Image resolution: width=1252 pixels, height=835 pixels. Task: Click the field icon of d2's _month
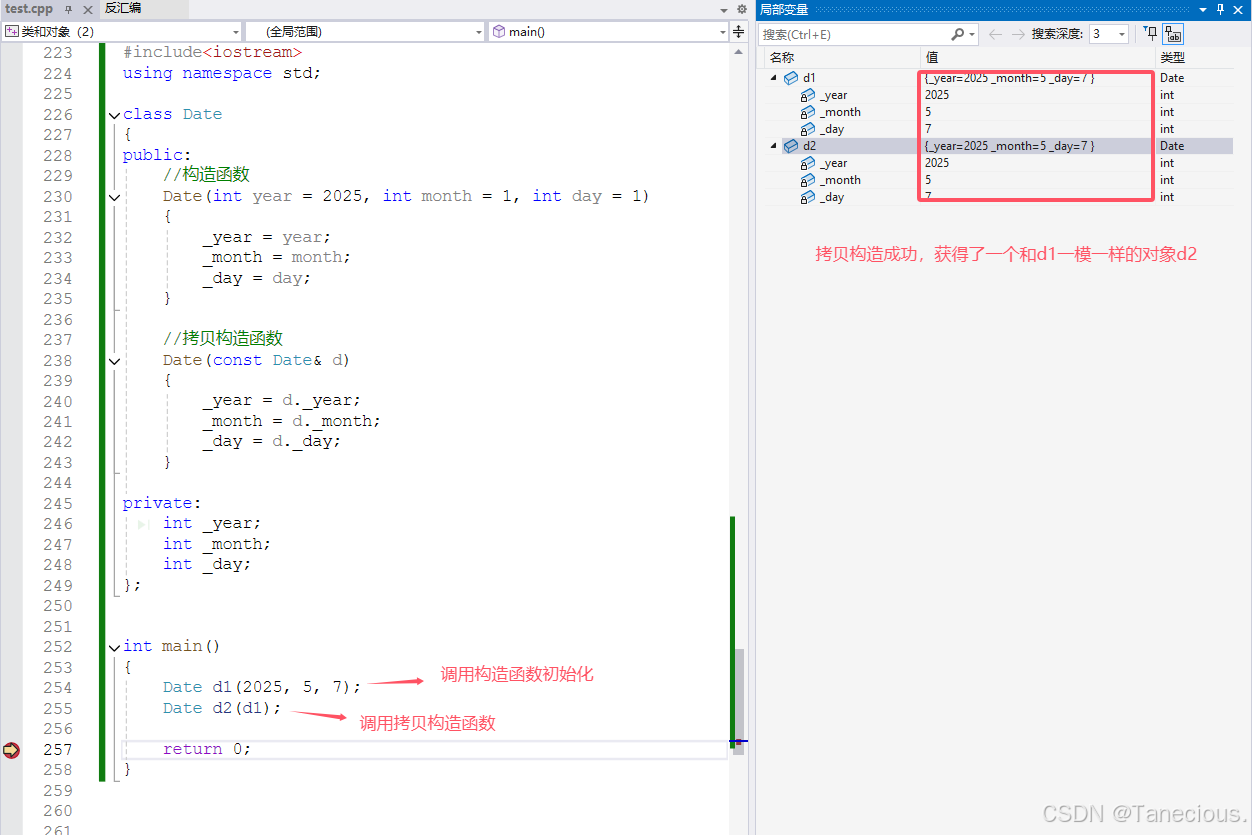(x=808, y=180)
